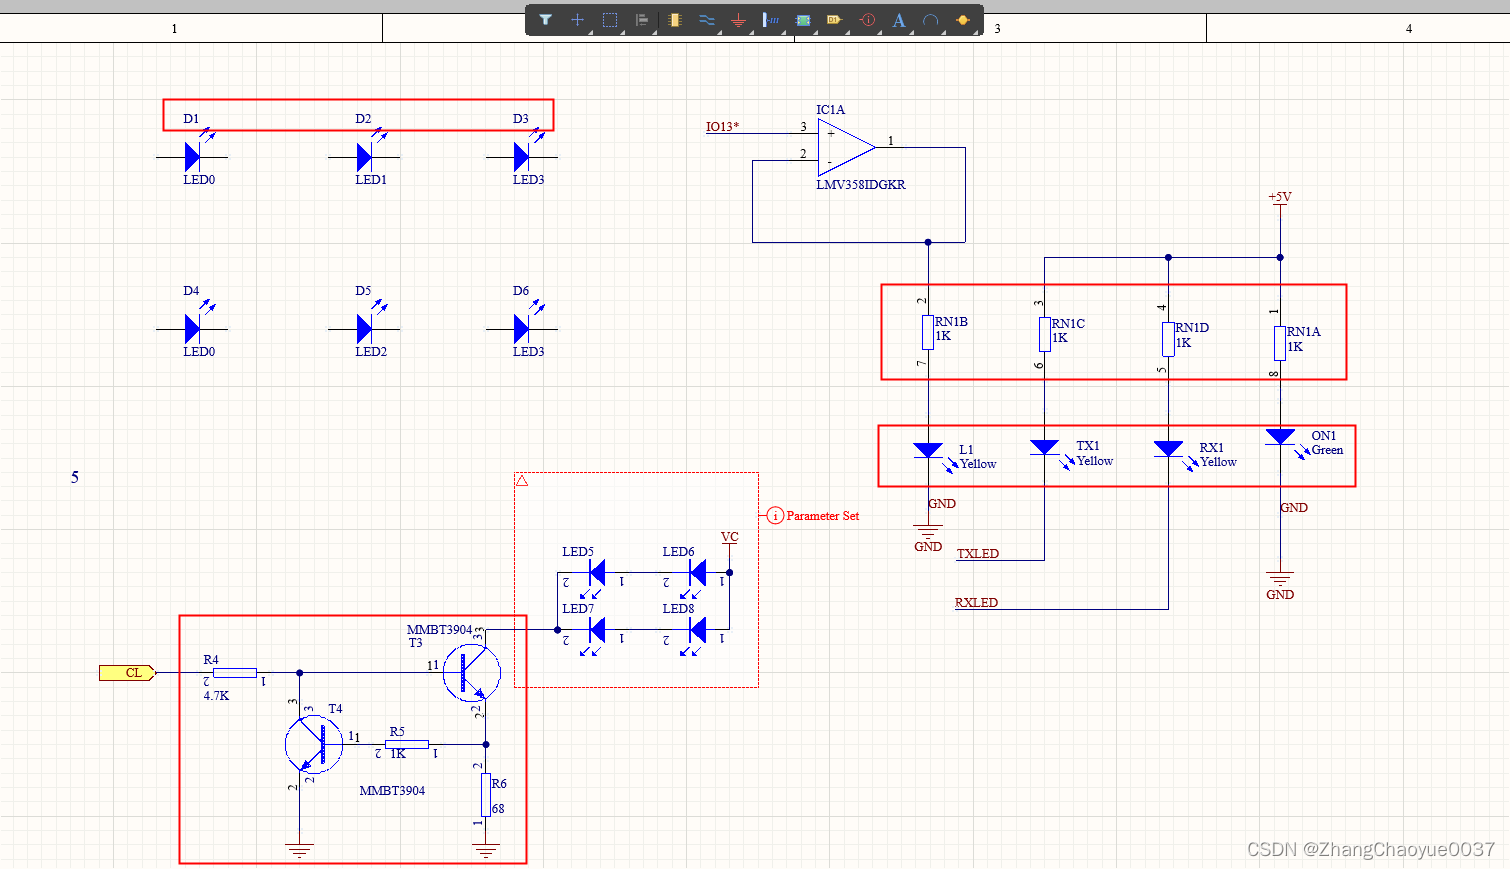
Task: Select the 4.7K value text
Action: (216, 696)
